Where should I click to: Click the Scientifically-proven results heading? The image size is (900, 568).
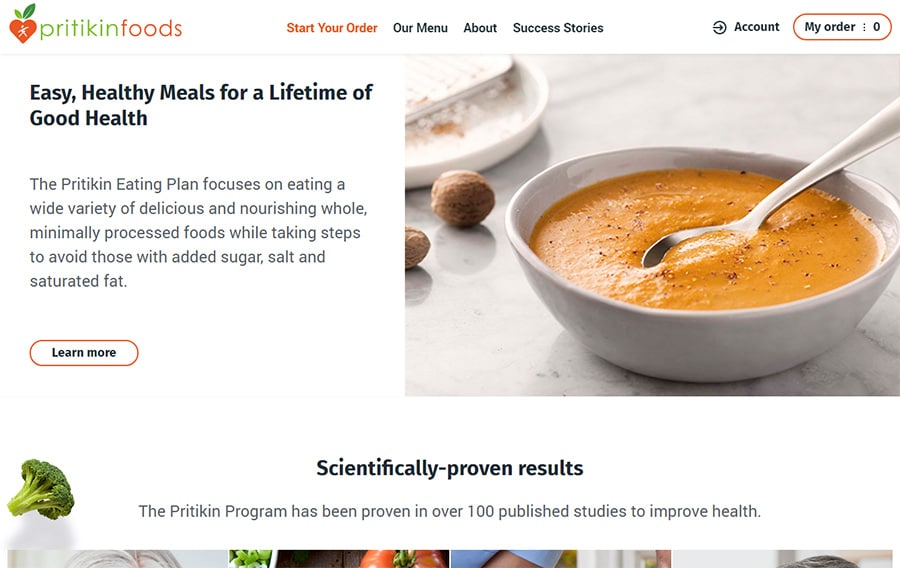pos(450,468)
